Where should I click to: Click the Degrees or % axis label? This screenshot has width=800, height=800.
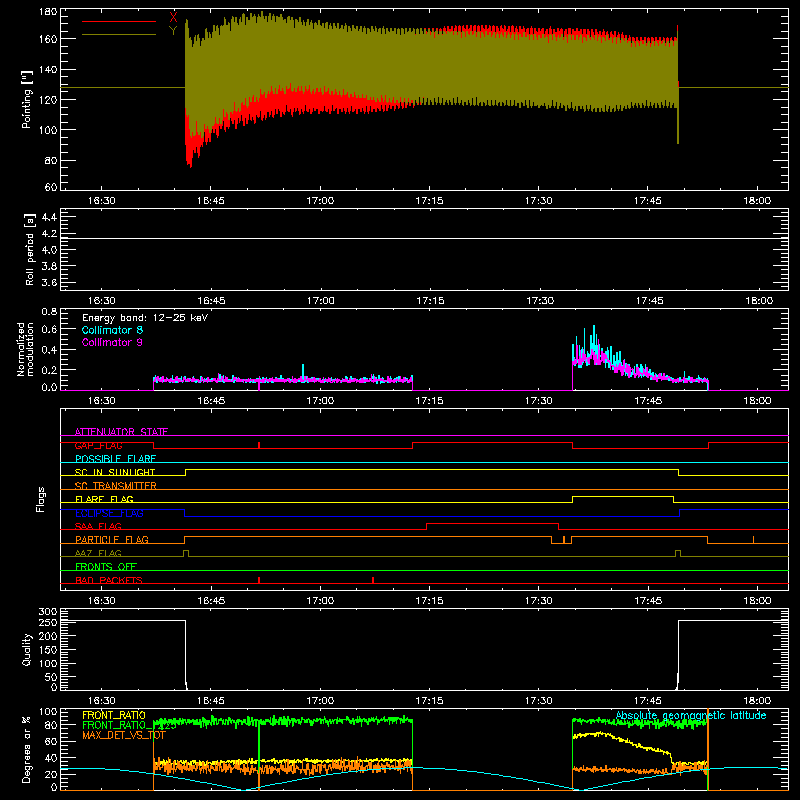click(26, 749)
